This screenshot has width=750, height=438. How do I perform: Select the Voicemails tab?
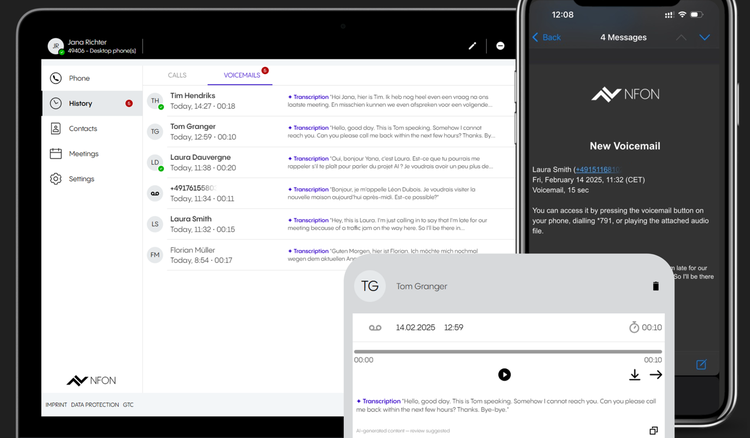[242, 75]
